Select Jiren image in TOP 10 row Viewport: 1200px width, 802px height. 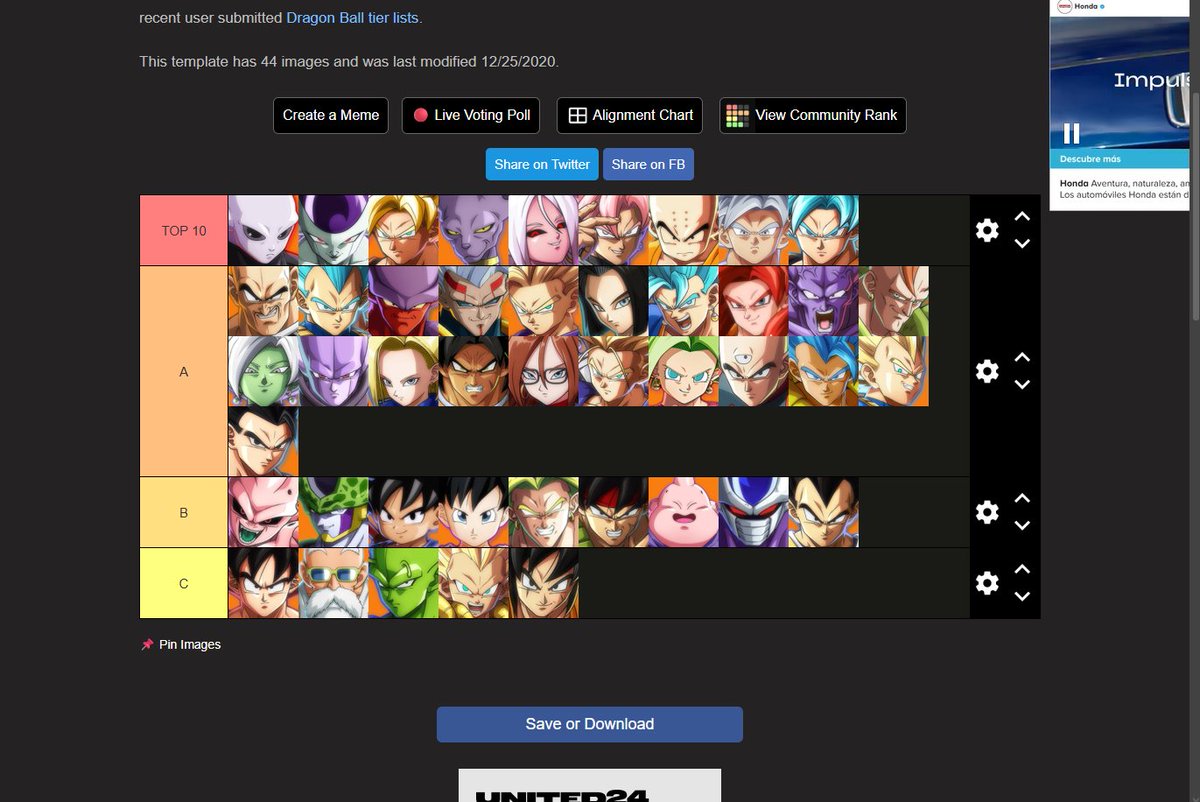[x=264, y=231]
